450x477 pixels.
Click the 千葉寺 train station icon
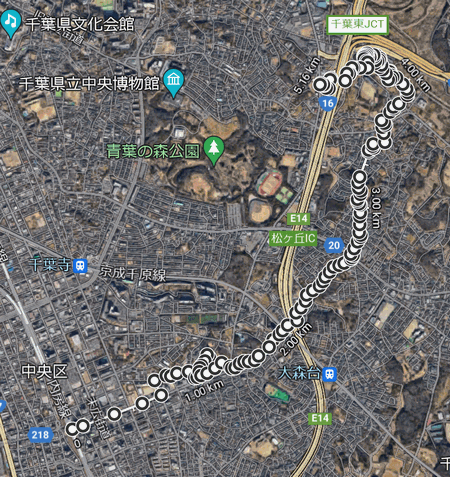click(80, 266)
